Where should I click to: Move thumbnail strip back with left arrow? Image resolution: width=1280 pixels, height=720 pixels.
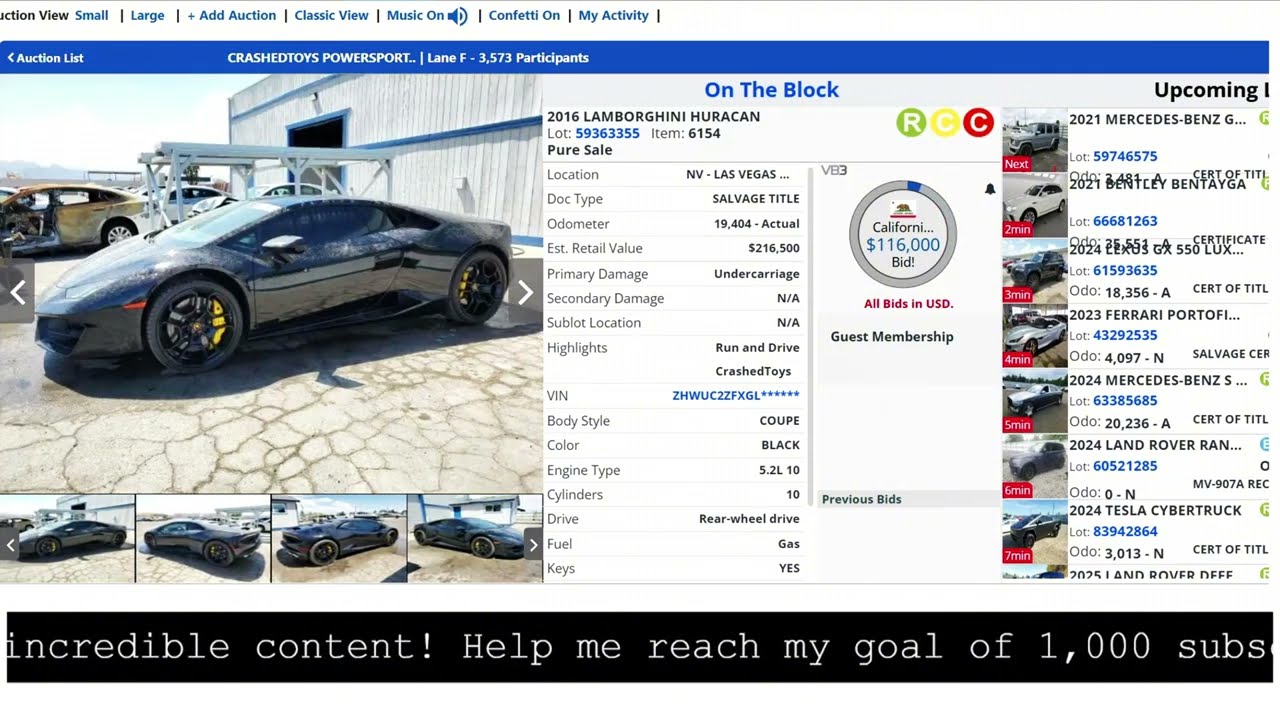(10, 545)
